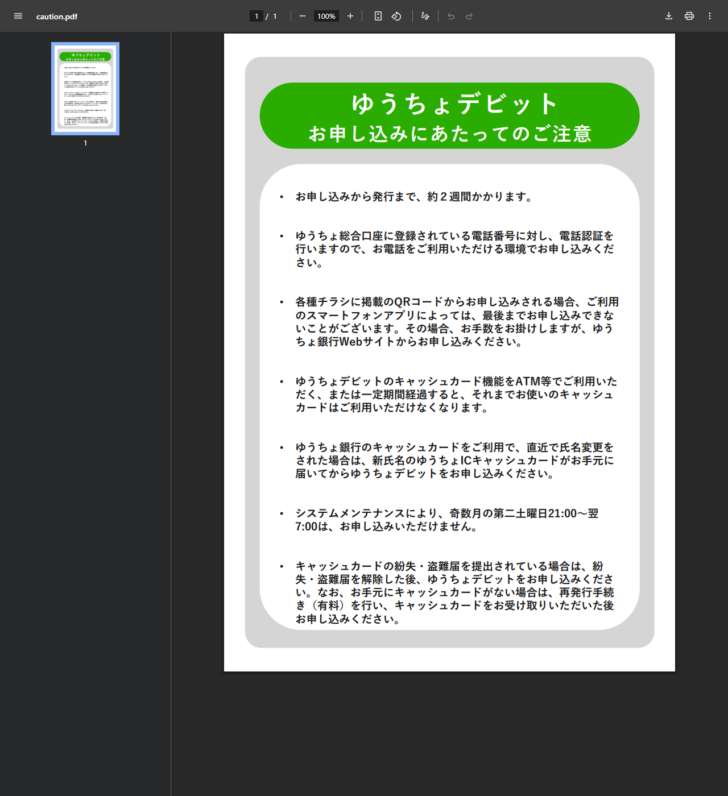Zoom in with the plus icon
The image size is (728, 796).
click(x=350, y=16)
